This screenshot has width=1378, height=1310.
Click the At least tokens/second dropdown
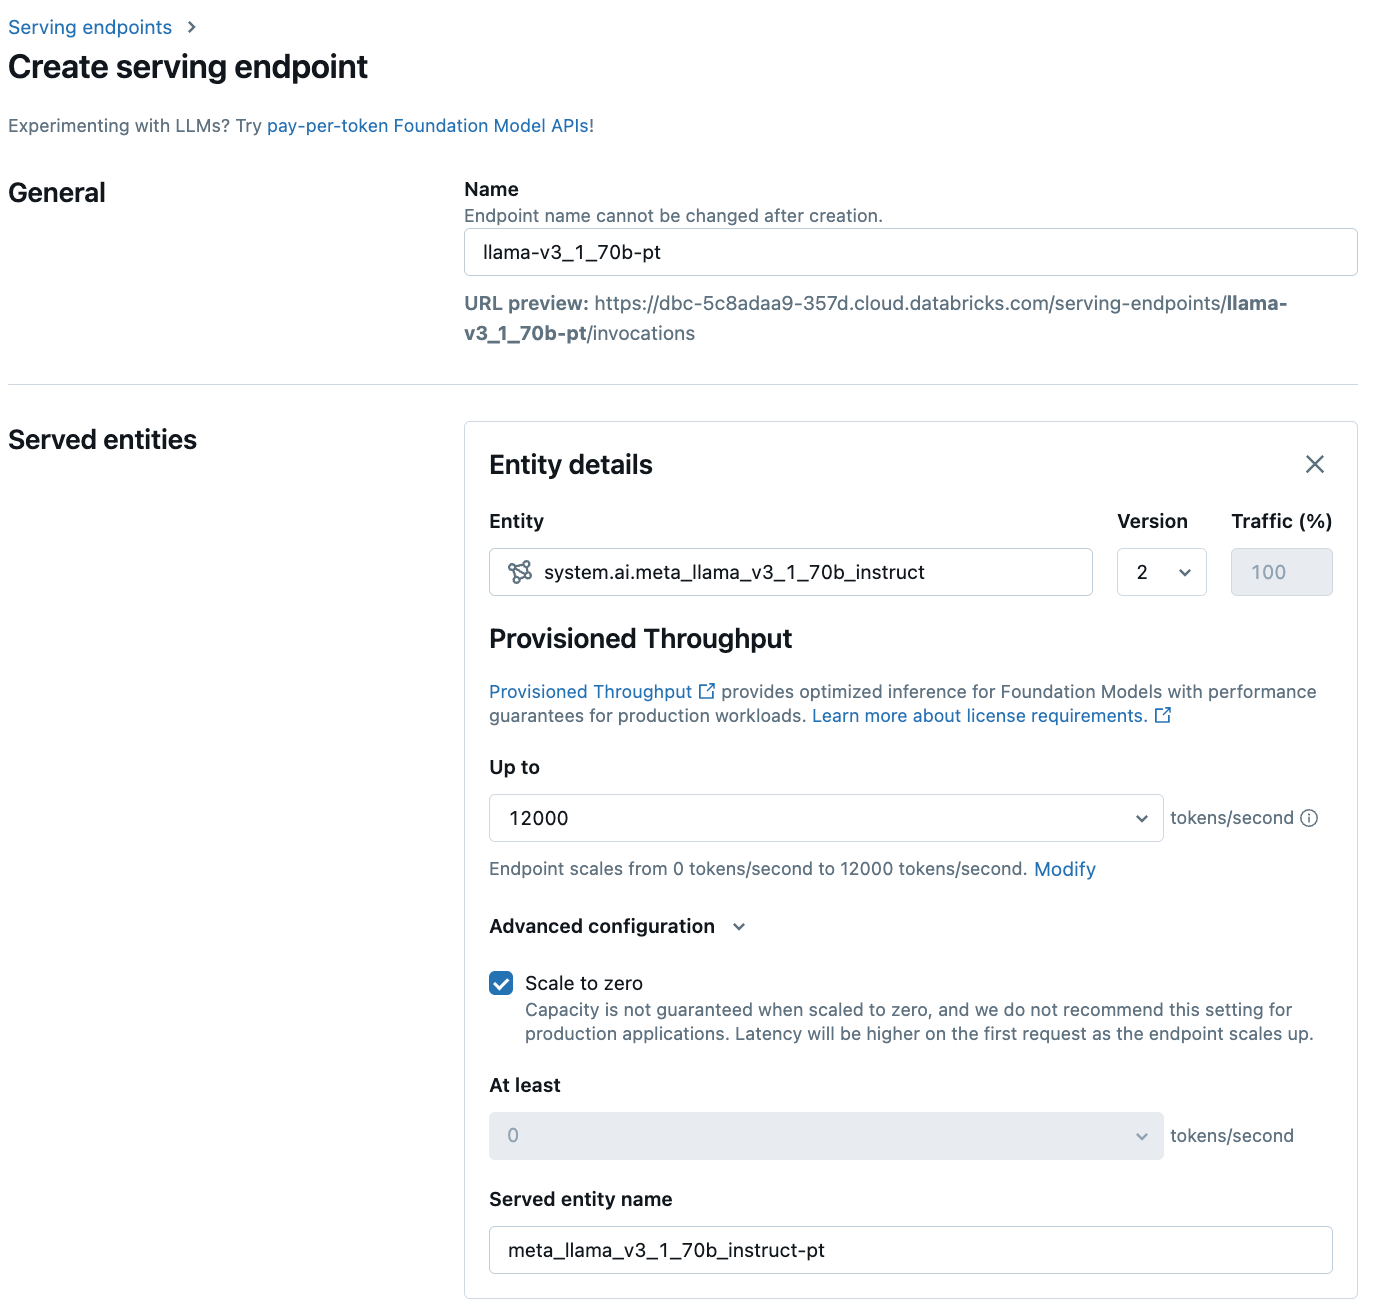click(825, 1136)
